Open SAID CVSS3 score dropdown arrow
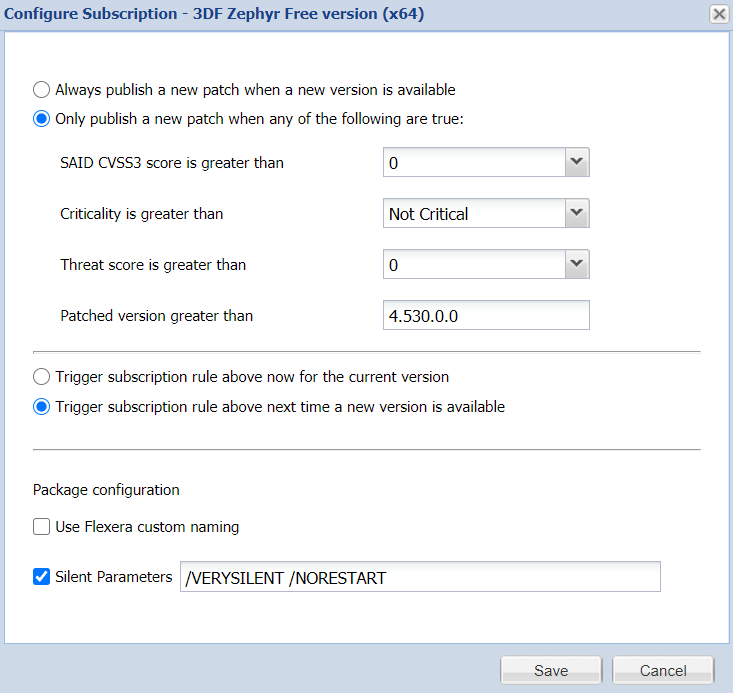 click(577, 162)
